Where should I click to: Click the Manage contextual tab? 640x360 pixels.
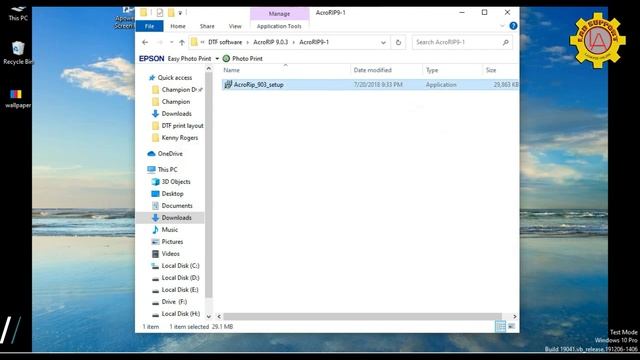279,14
